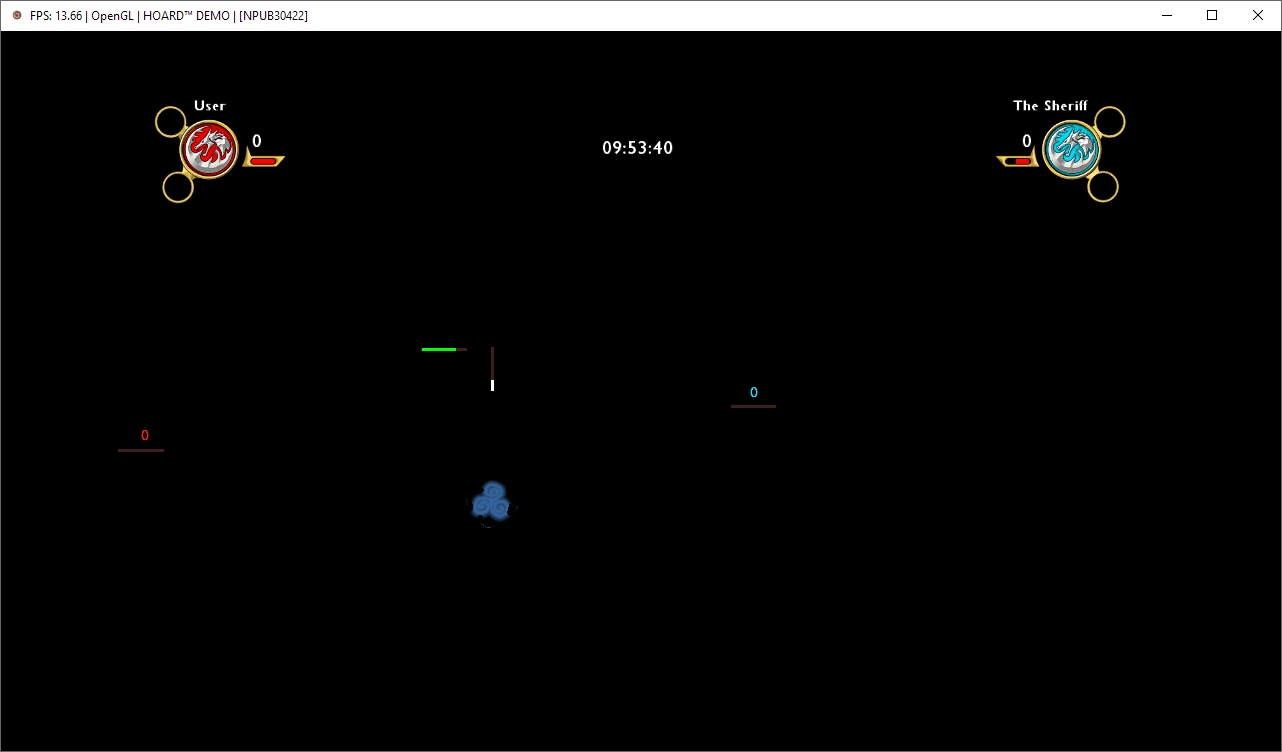The image size is (1282, 752).
Task: Click the white score 0 beside User's emblem
Action: pyautogui.click(x=257, y=142)
